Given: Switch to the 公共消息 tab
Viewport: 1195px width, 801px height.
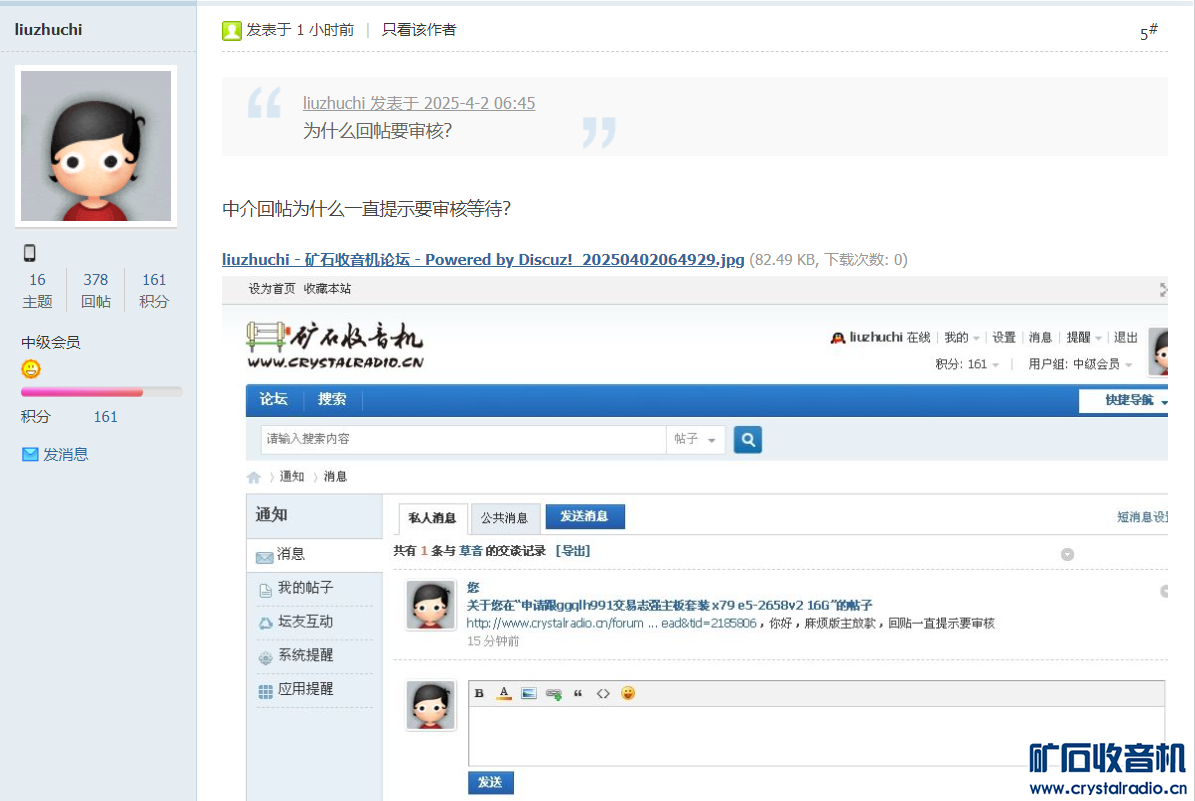Looking at the screenshot, I should point(505,518).
